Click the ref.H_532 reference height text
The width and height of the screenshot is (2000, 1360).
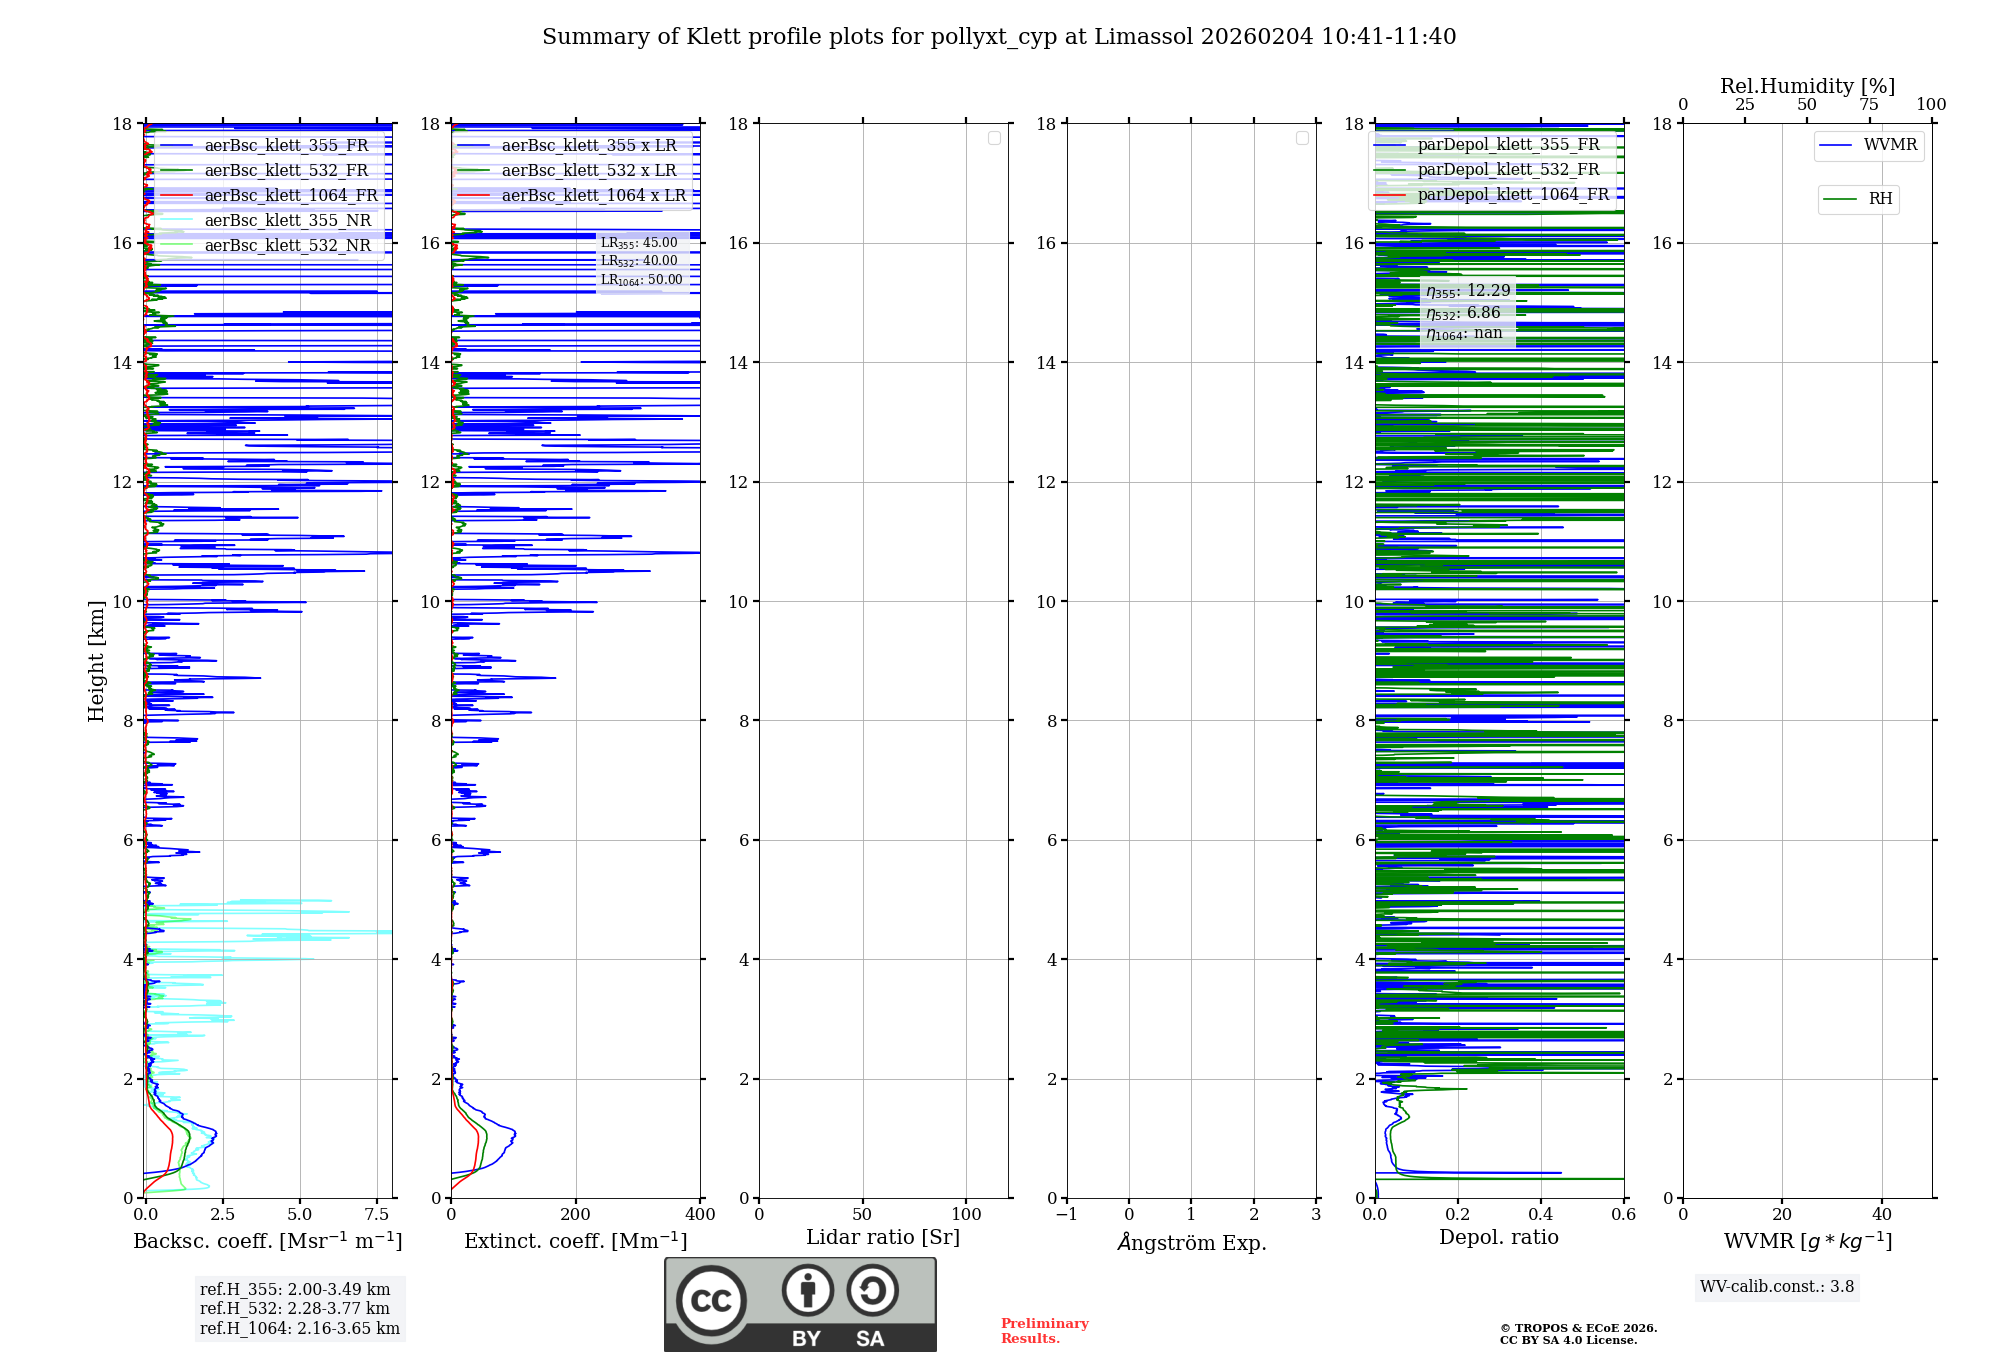click(295, 1309)
